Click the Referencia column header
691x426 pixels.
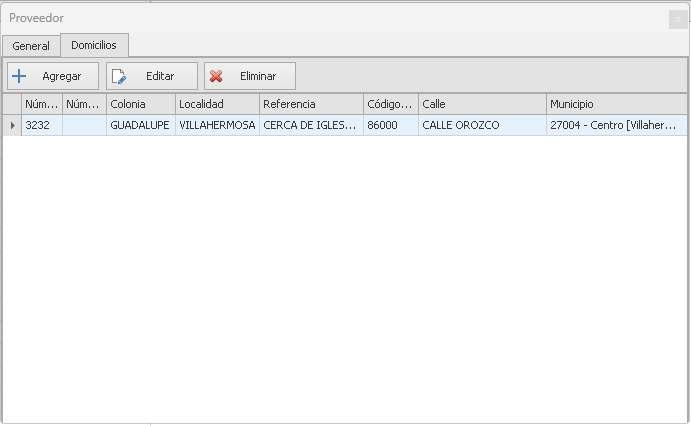(x=310, y=104)
